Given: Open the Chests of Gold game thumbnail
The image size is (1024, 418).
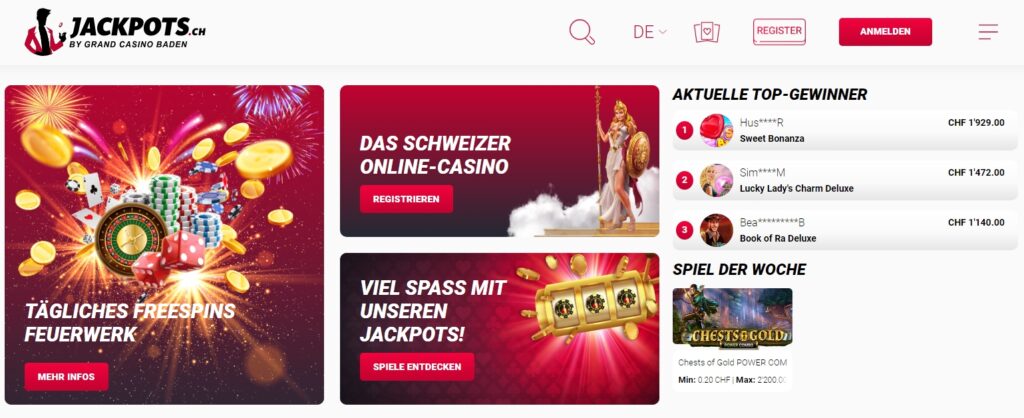Looking at the screenshot, I should click(x=732, y=319).
